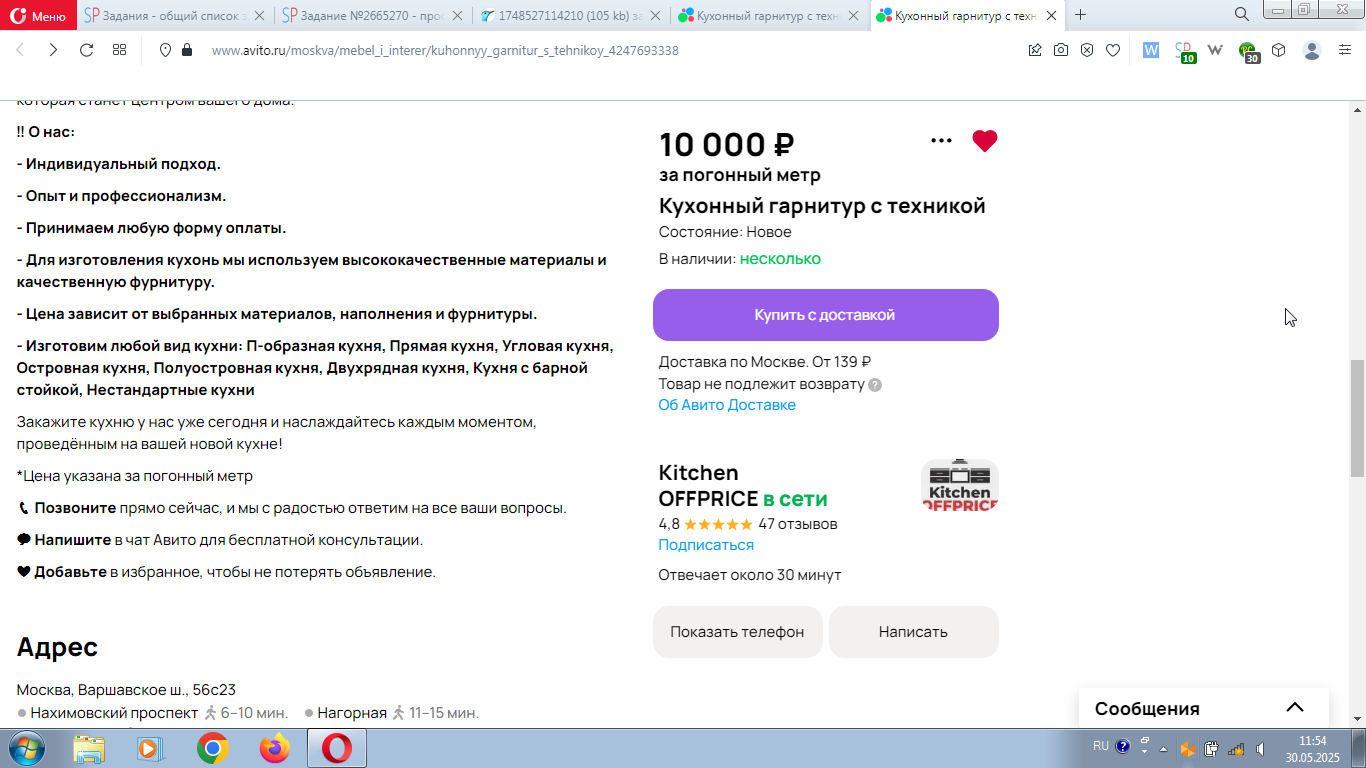Click Показать телефон button
This screenshot has height=768, width=1366.
coord(738,632)
